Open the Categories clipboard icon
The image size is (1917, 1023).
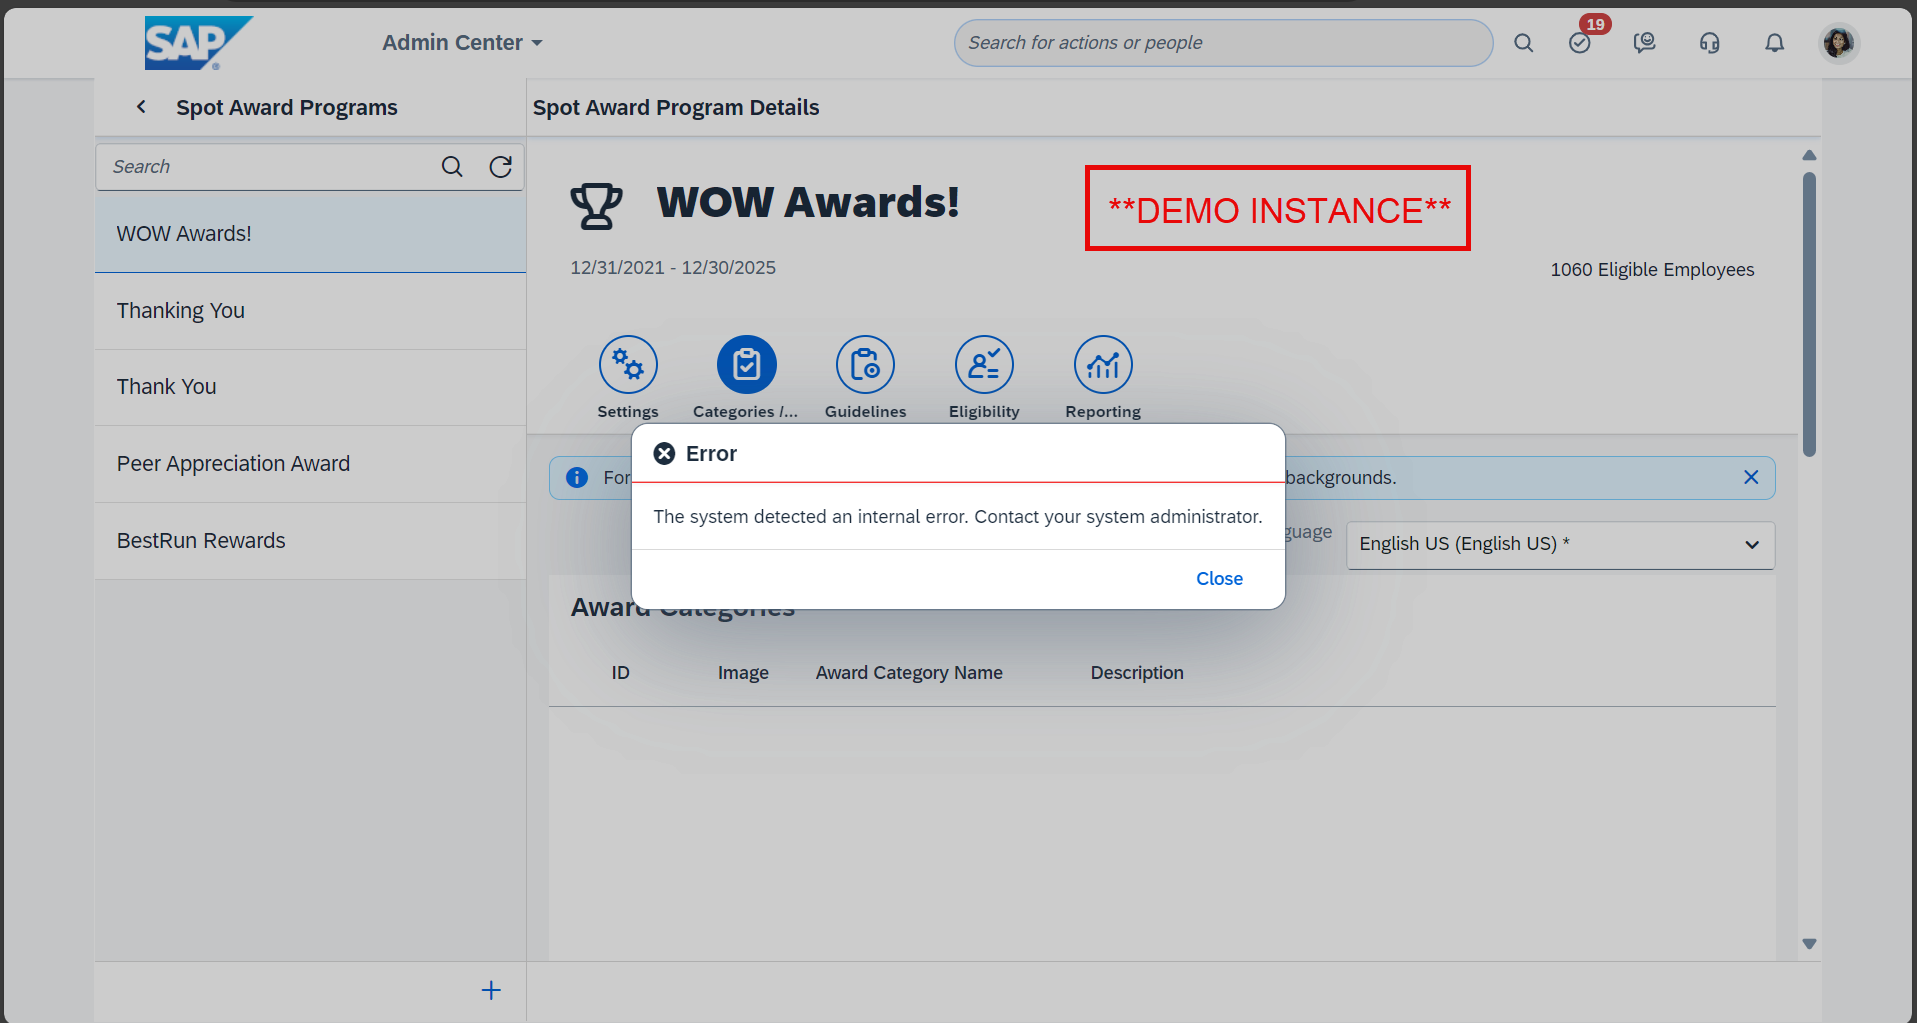[747, 365]
